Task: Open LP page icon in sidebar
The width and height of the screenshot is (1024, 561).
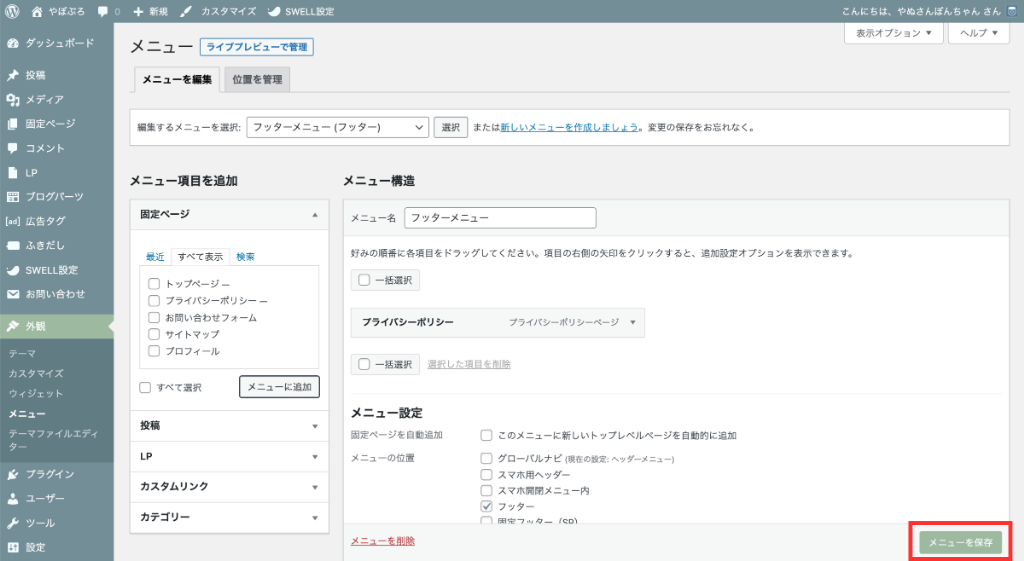Action: (x=13, y=173)
